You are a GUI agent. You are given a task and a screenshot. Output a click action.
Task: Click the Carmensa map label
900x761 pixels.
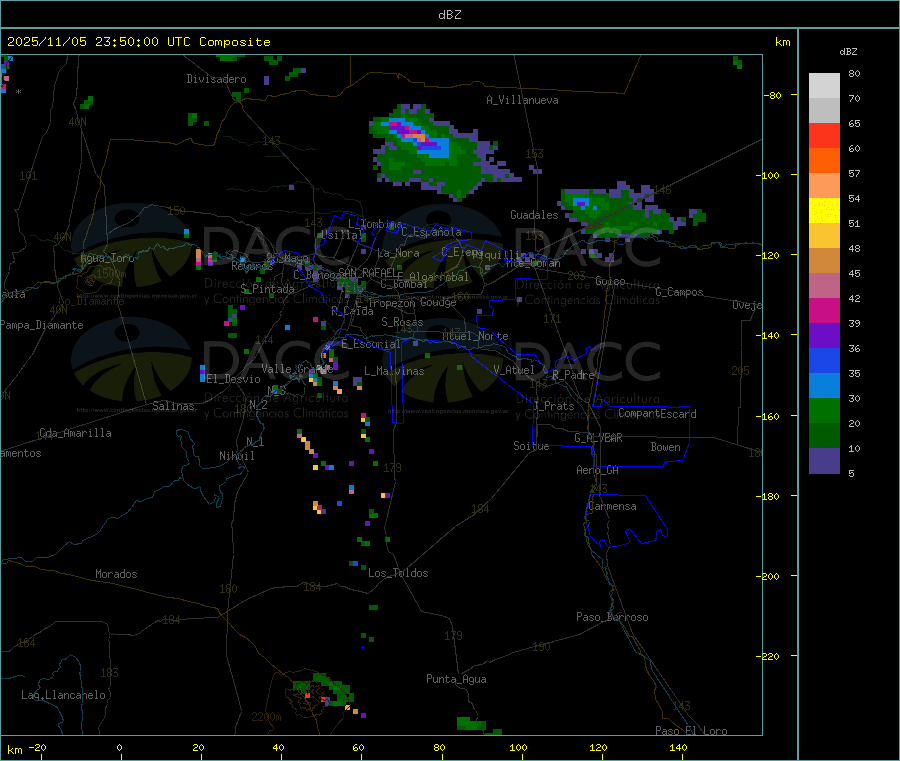point(612,506)
